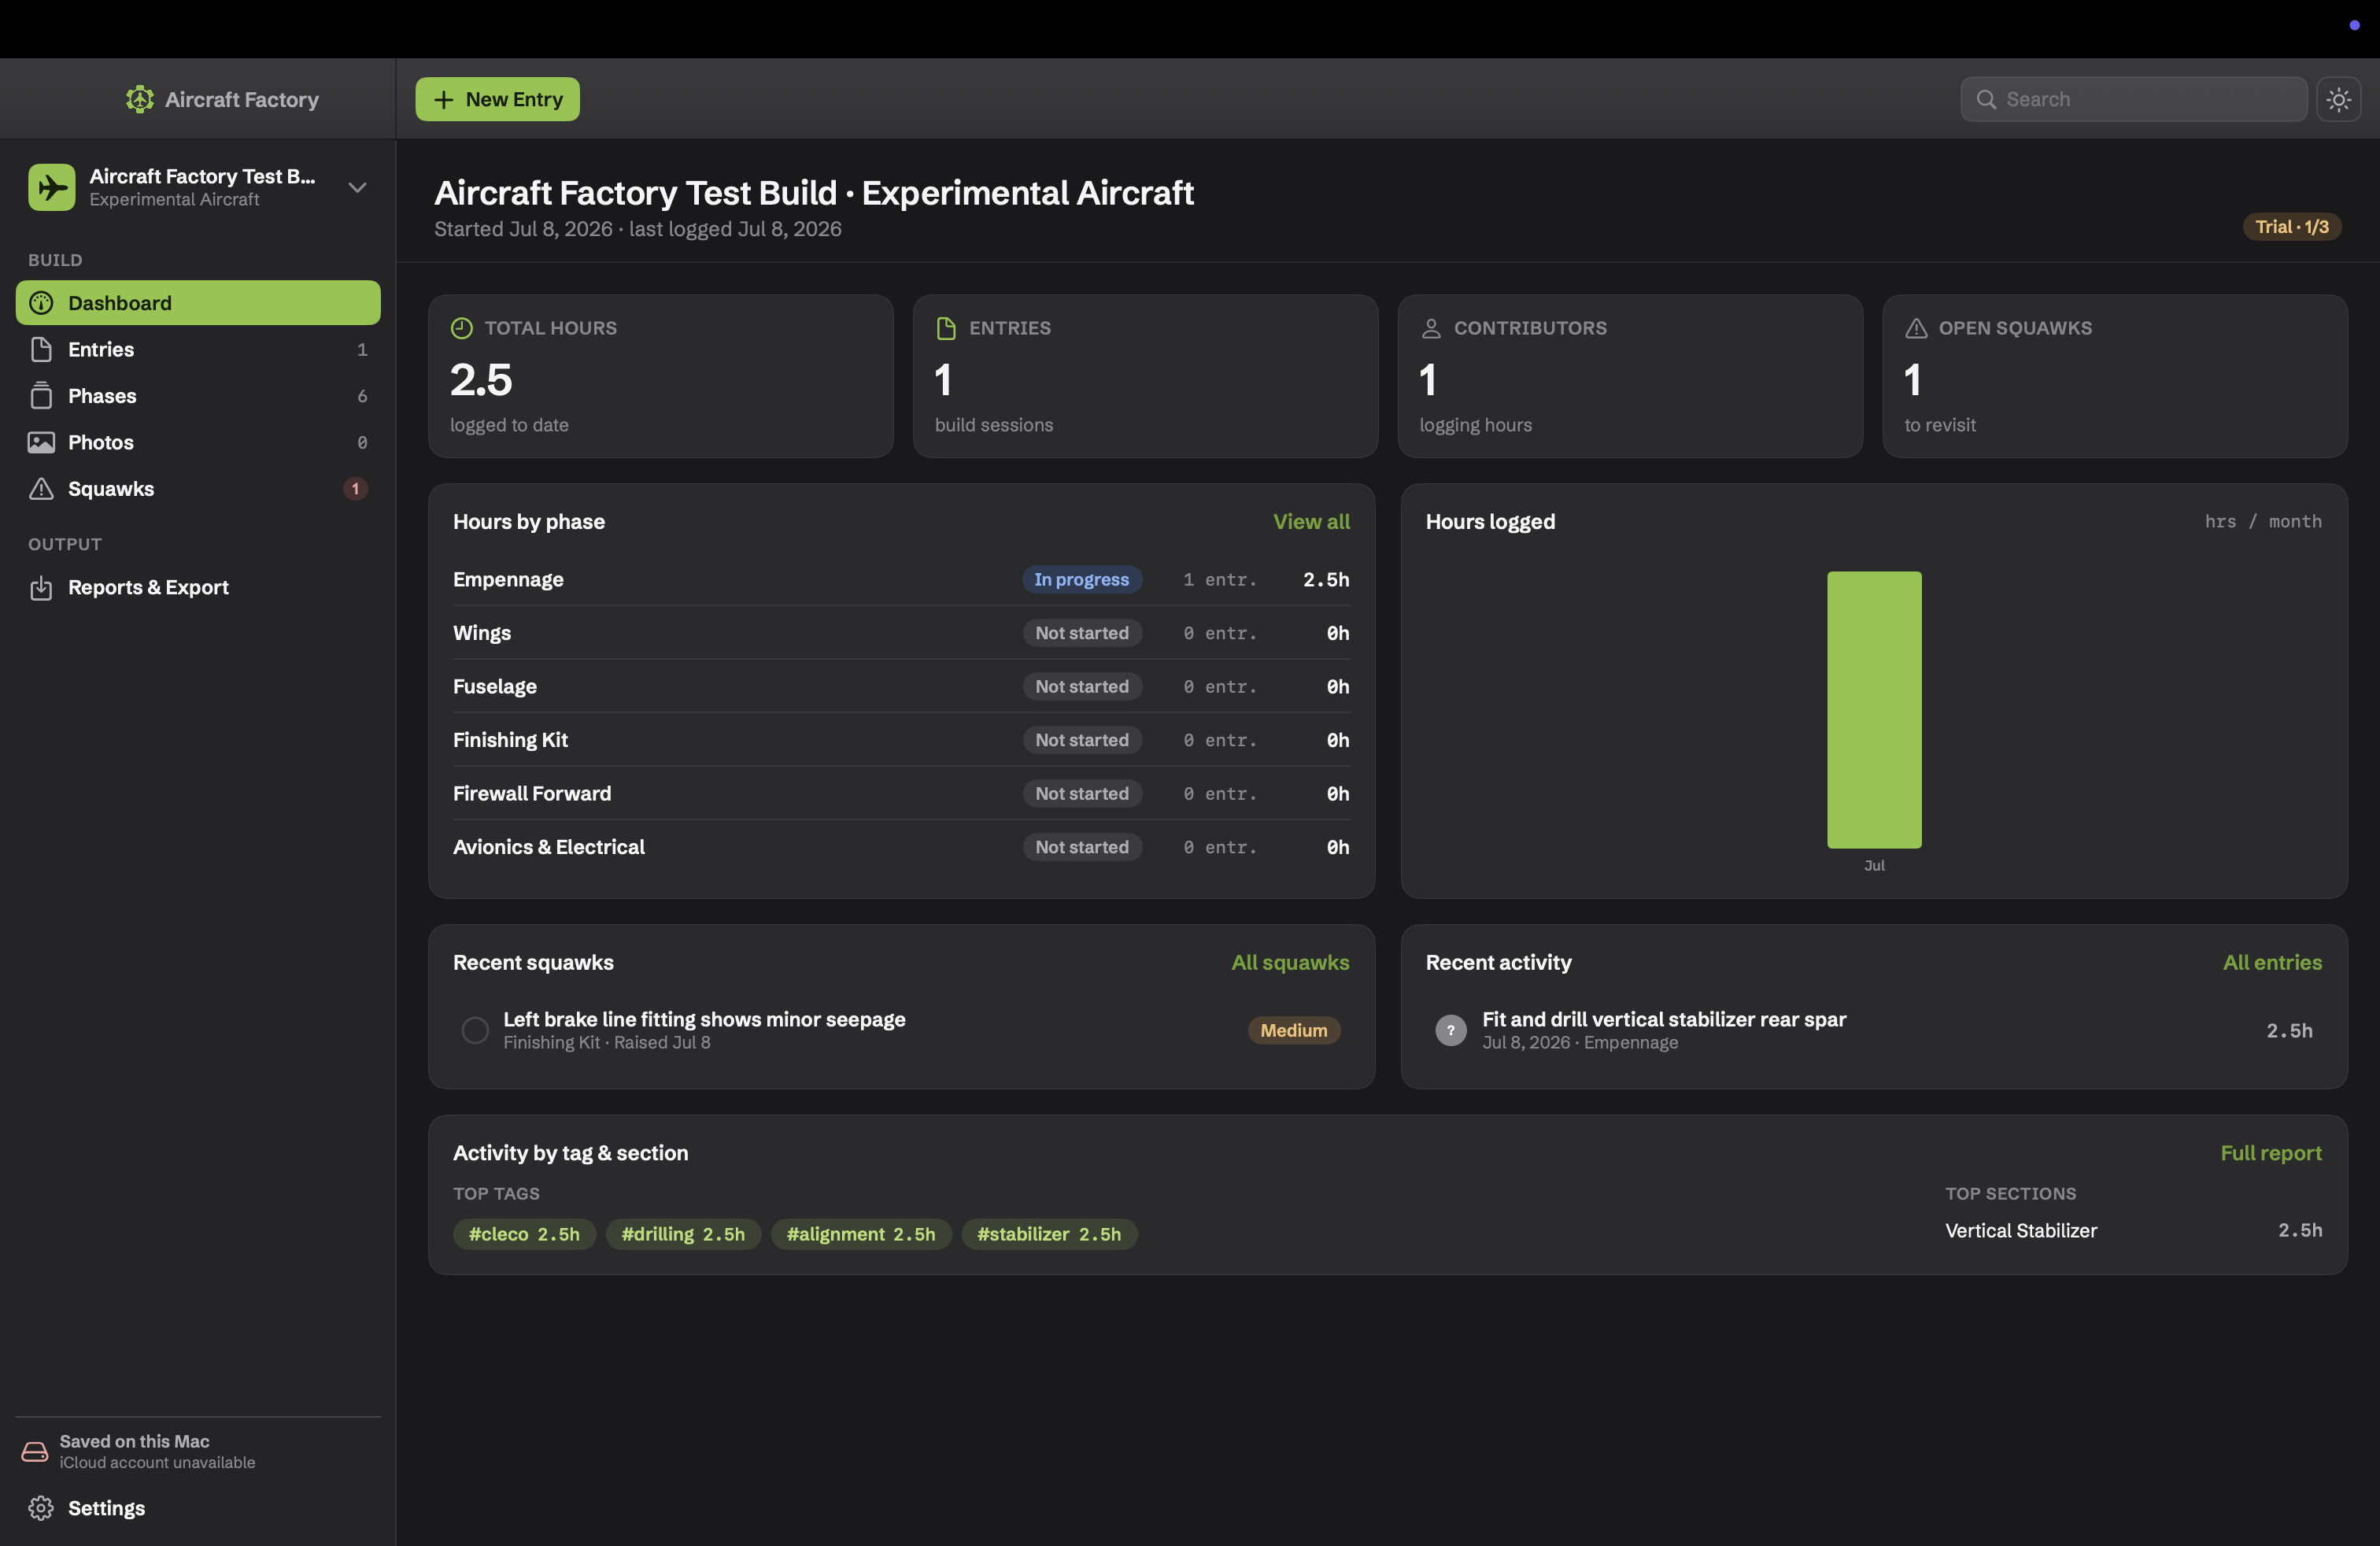This screenshot has height=1546, width=2380.
Task: Click the Reports & Export share icon
Action: (41, 587)
